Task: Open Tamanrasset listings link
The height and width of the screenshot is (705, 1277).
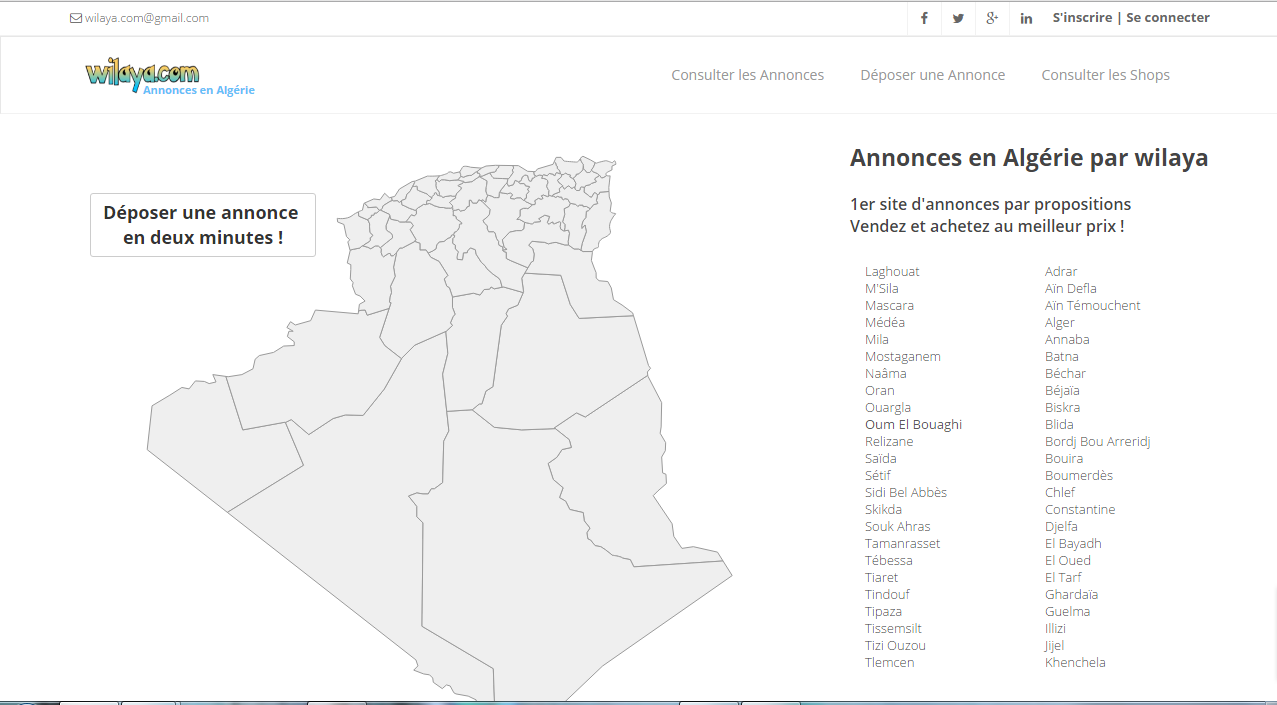Action: [902, 544]
